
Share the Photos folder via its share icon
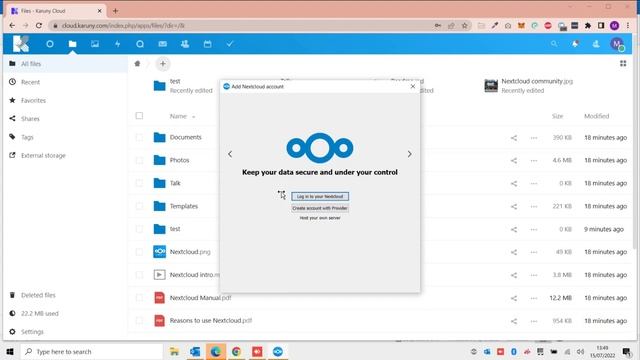pos(514,161)
